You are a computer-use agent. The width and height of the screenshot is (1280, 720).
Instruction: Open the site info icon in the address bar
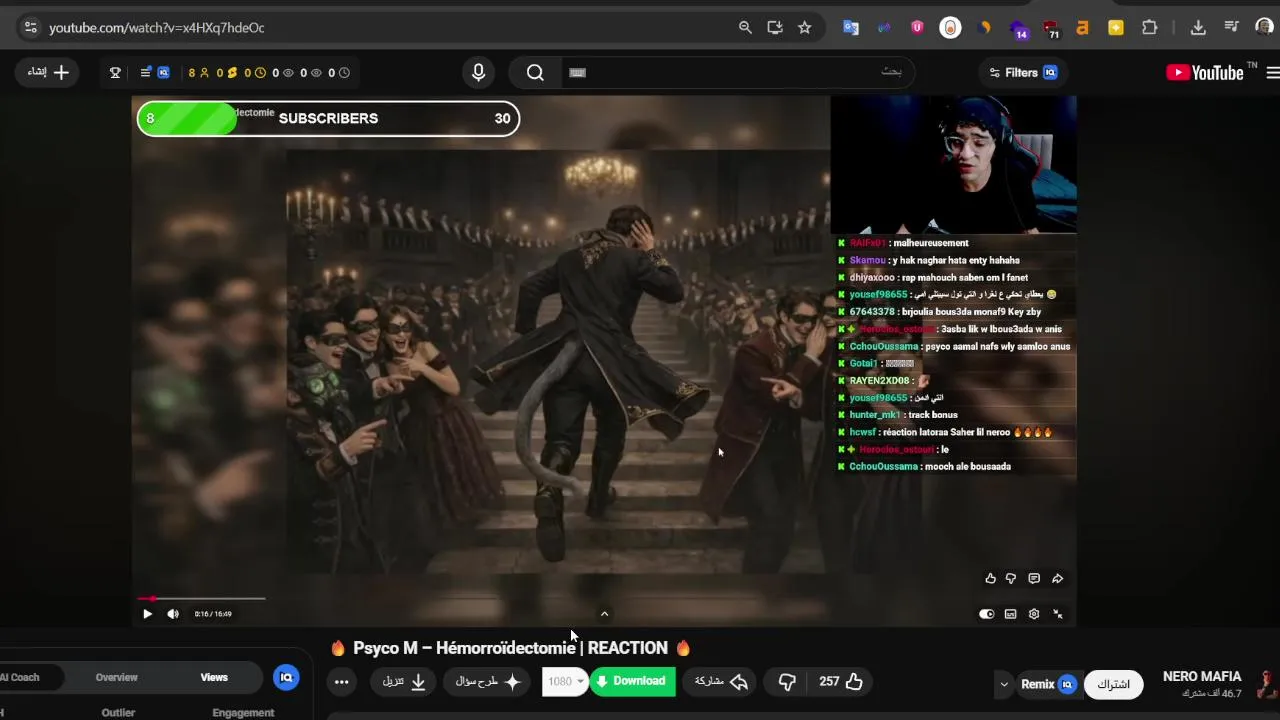coord(30,28)
